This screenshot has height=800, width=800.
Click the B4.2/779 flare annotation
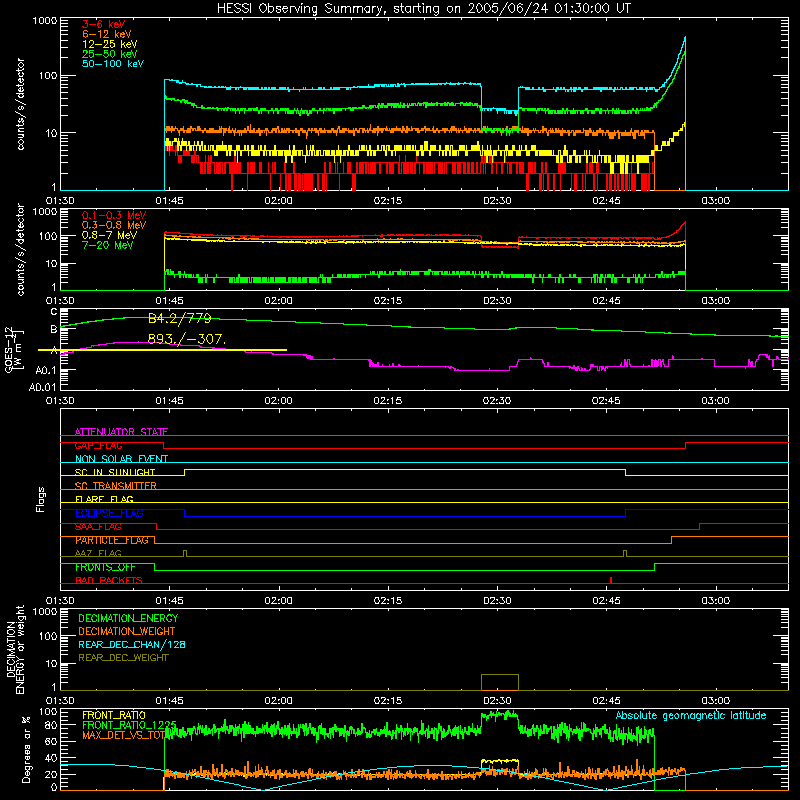click(x=180, y=319)
